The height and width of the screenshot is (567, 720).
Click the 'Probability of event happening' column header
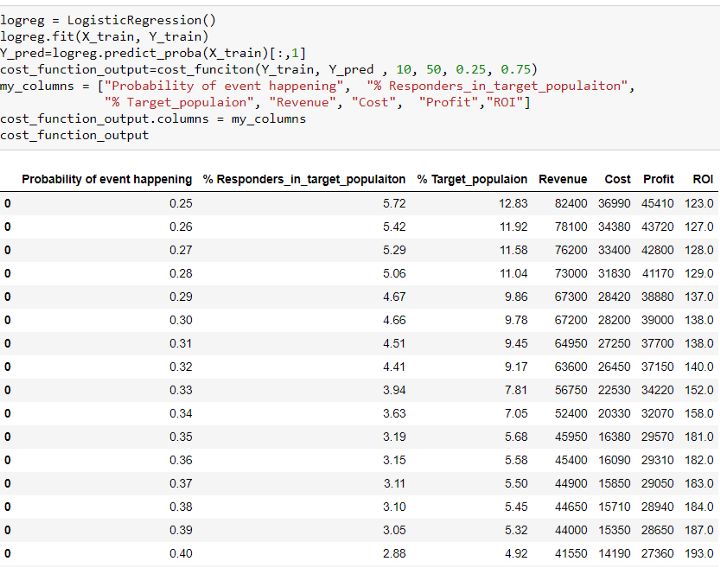pyautogui.click(x=107, y=179)
